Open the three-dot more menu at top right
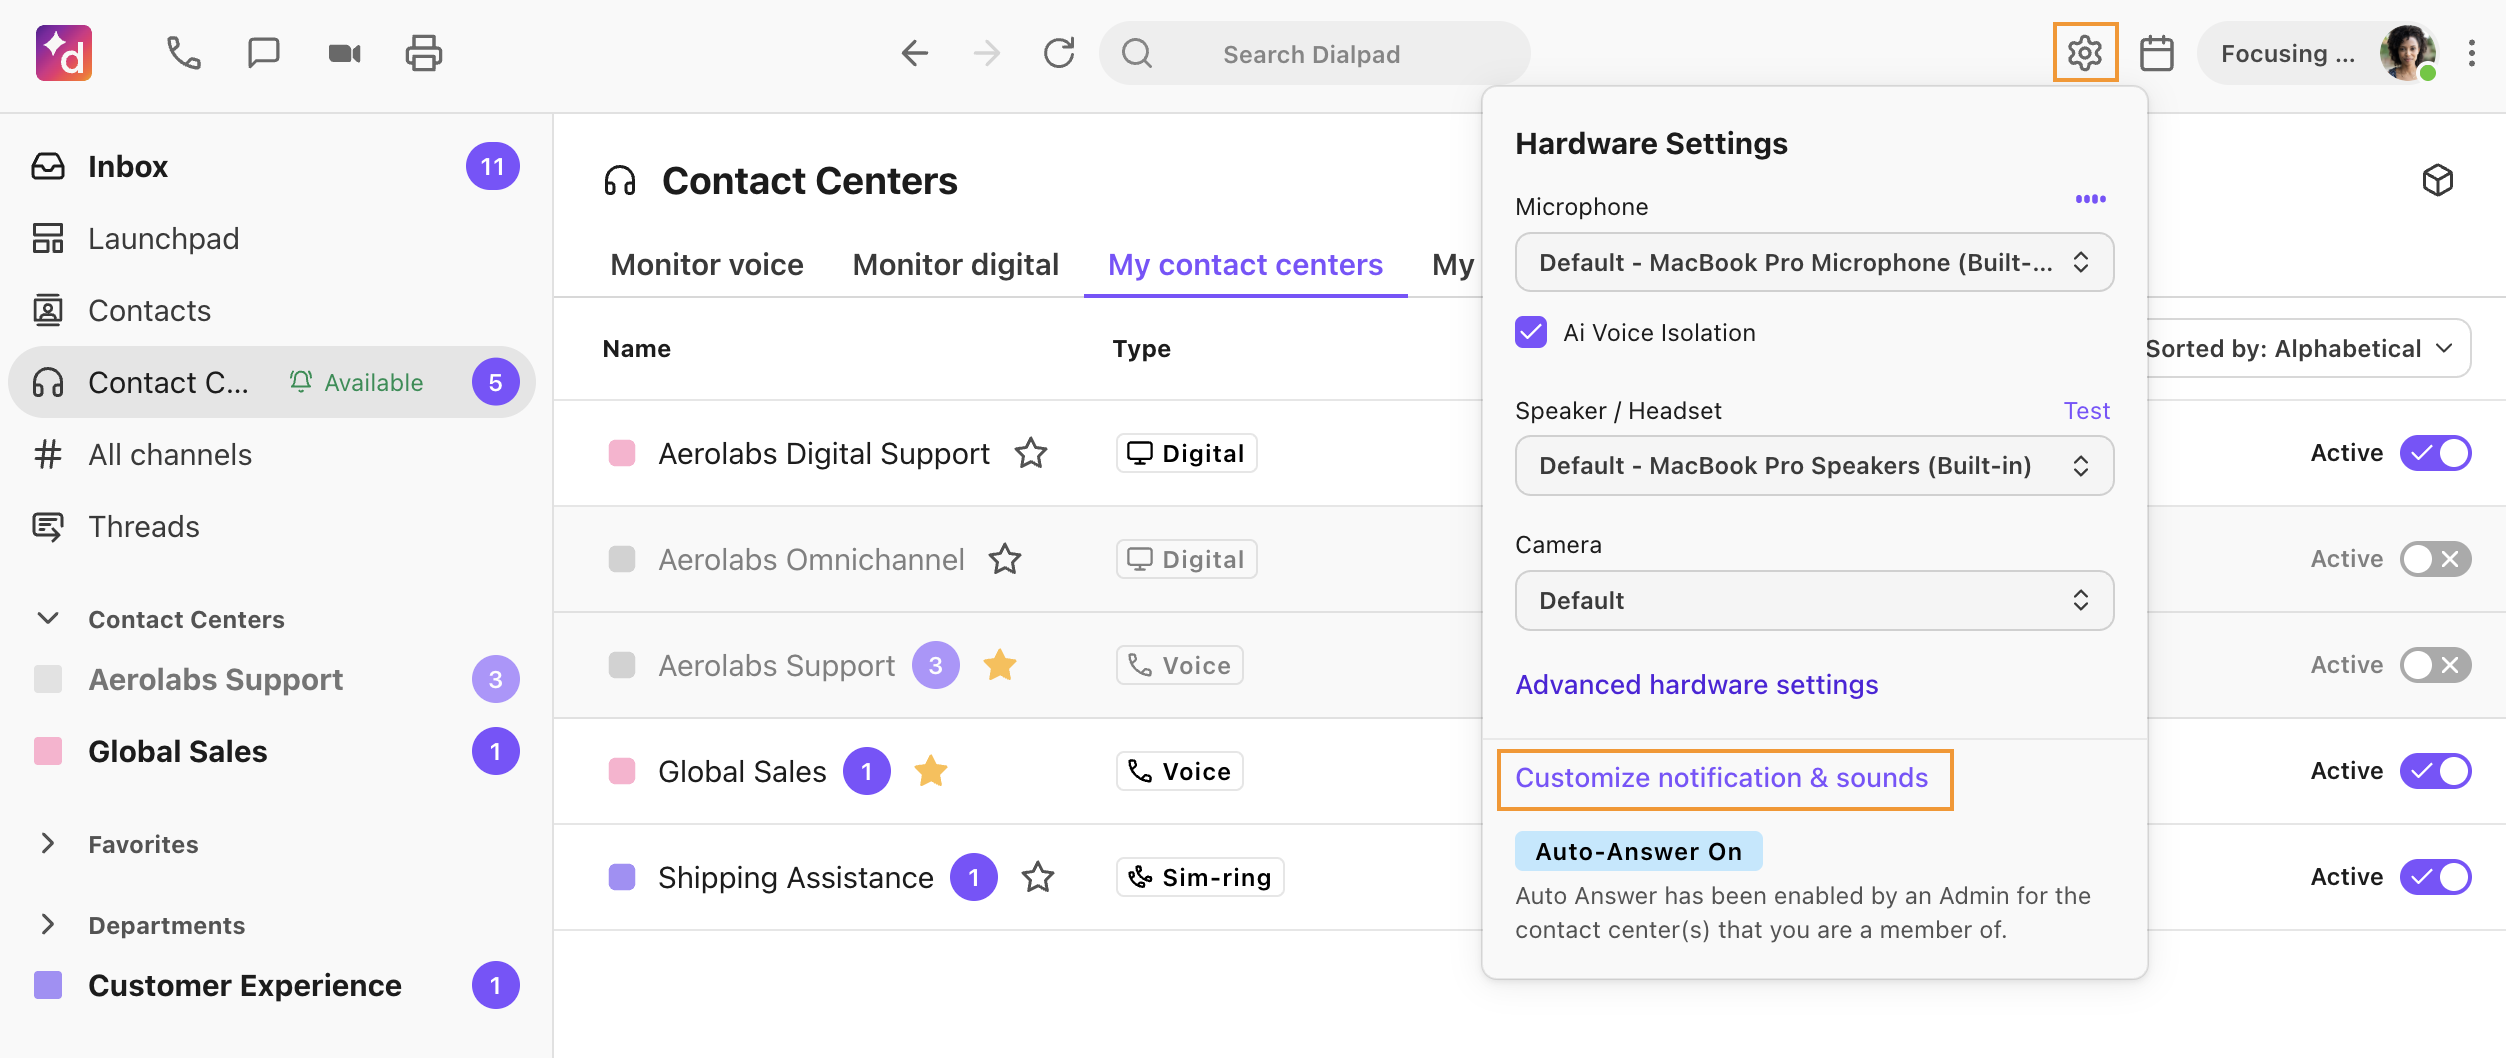 [2471, 53]
